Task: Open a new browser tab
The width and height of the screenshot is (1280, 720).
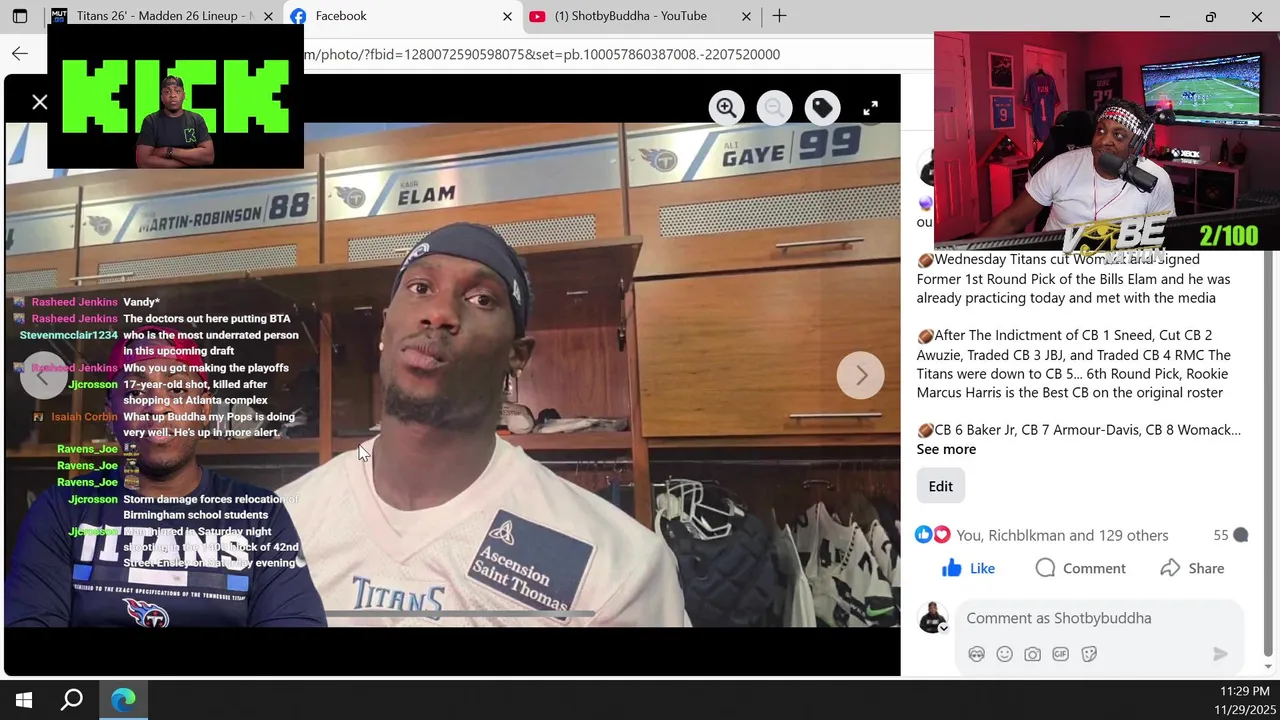Action: pos(779,16)
